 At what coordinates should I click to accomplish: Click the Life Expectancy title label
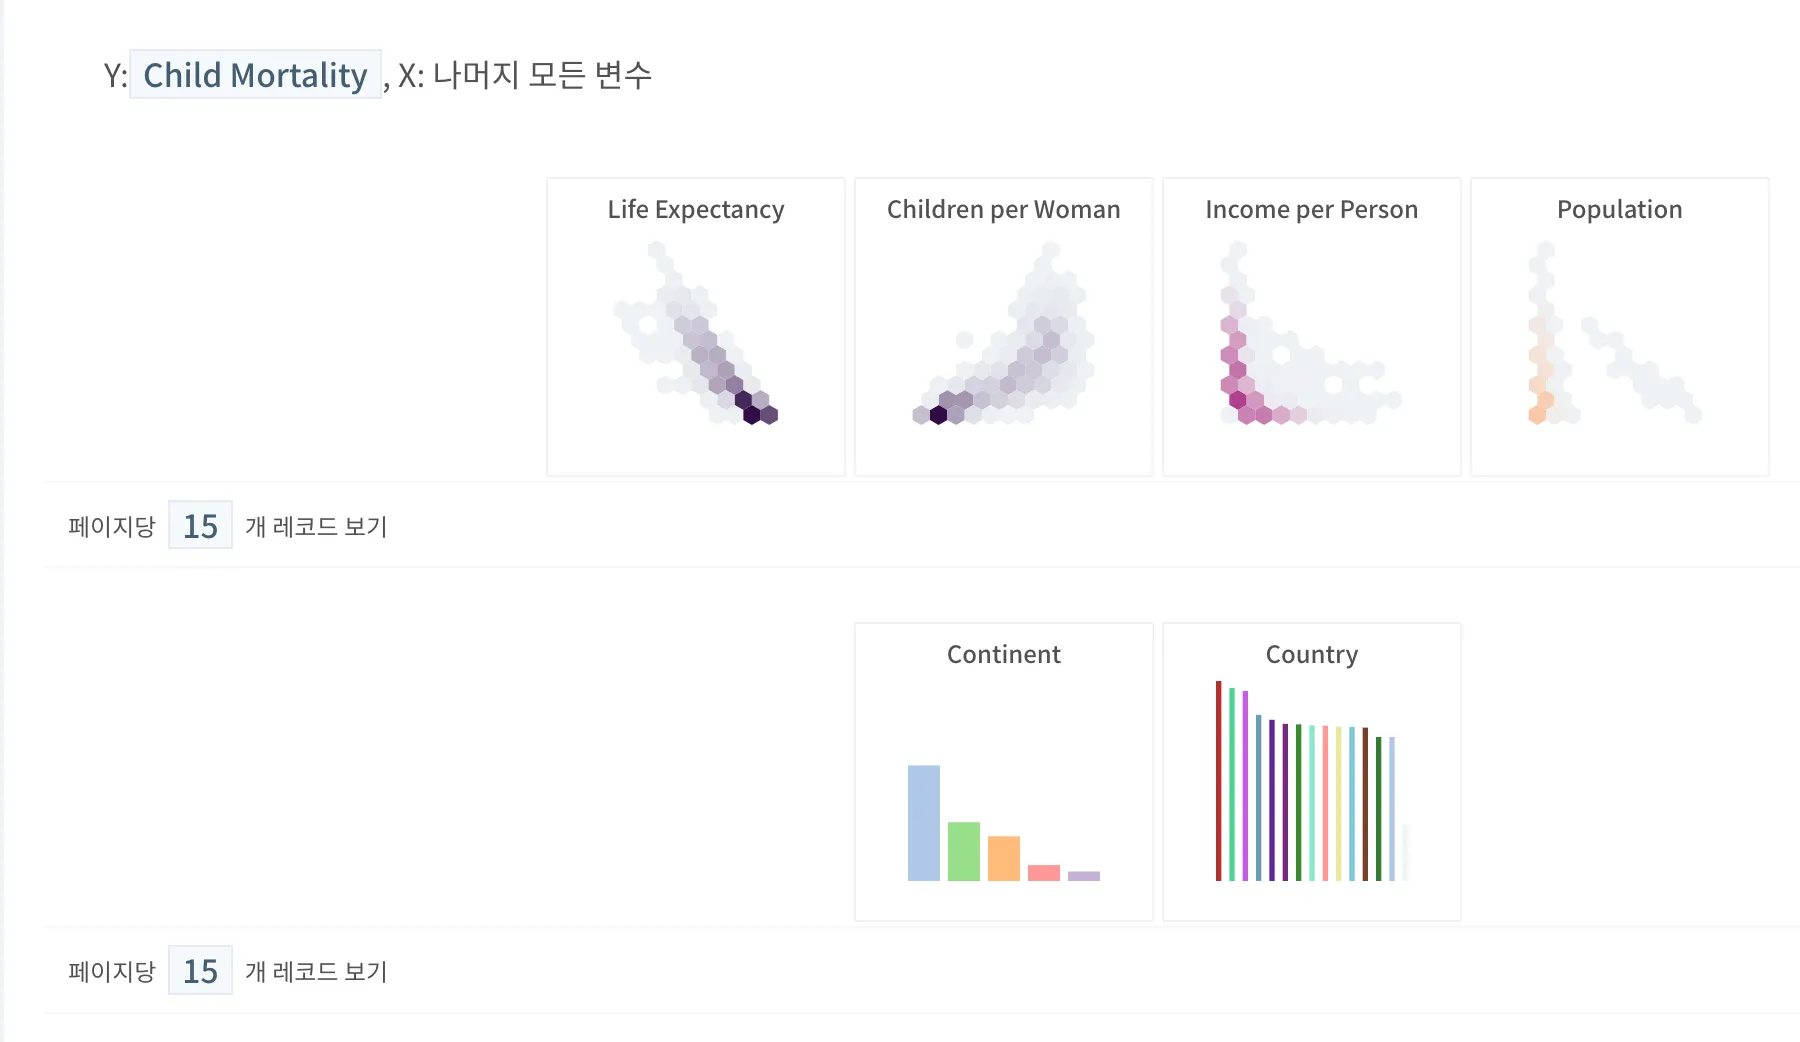click(696, 209)
